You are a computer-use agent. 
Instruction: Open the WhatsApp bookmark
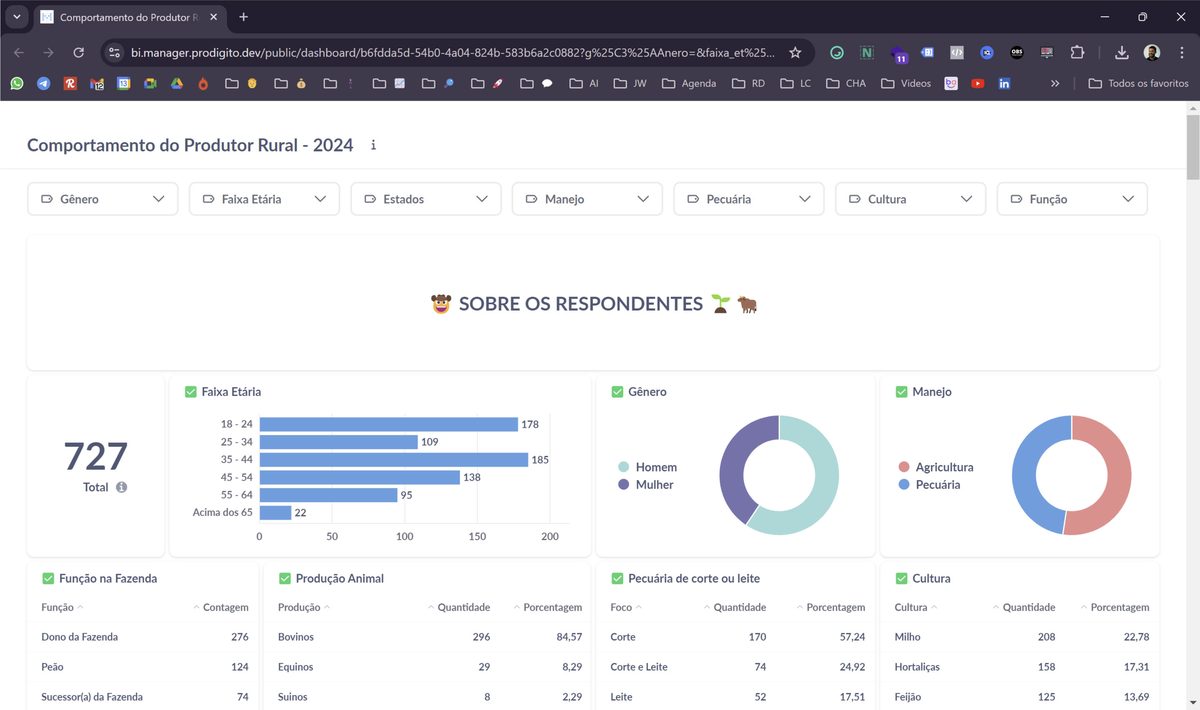(17, 84)
